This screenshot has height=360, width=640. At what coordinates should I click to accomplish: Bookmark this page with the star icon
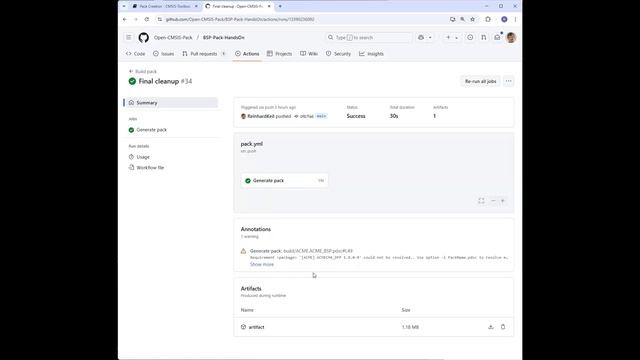click(x=472, y=19)
